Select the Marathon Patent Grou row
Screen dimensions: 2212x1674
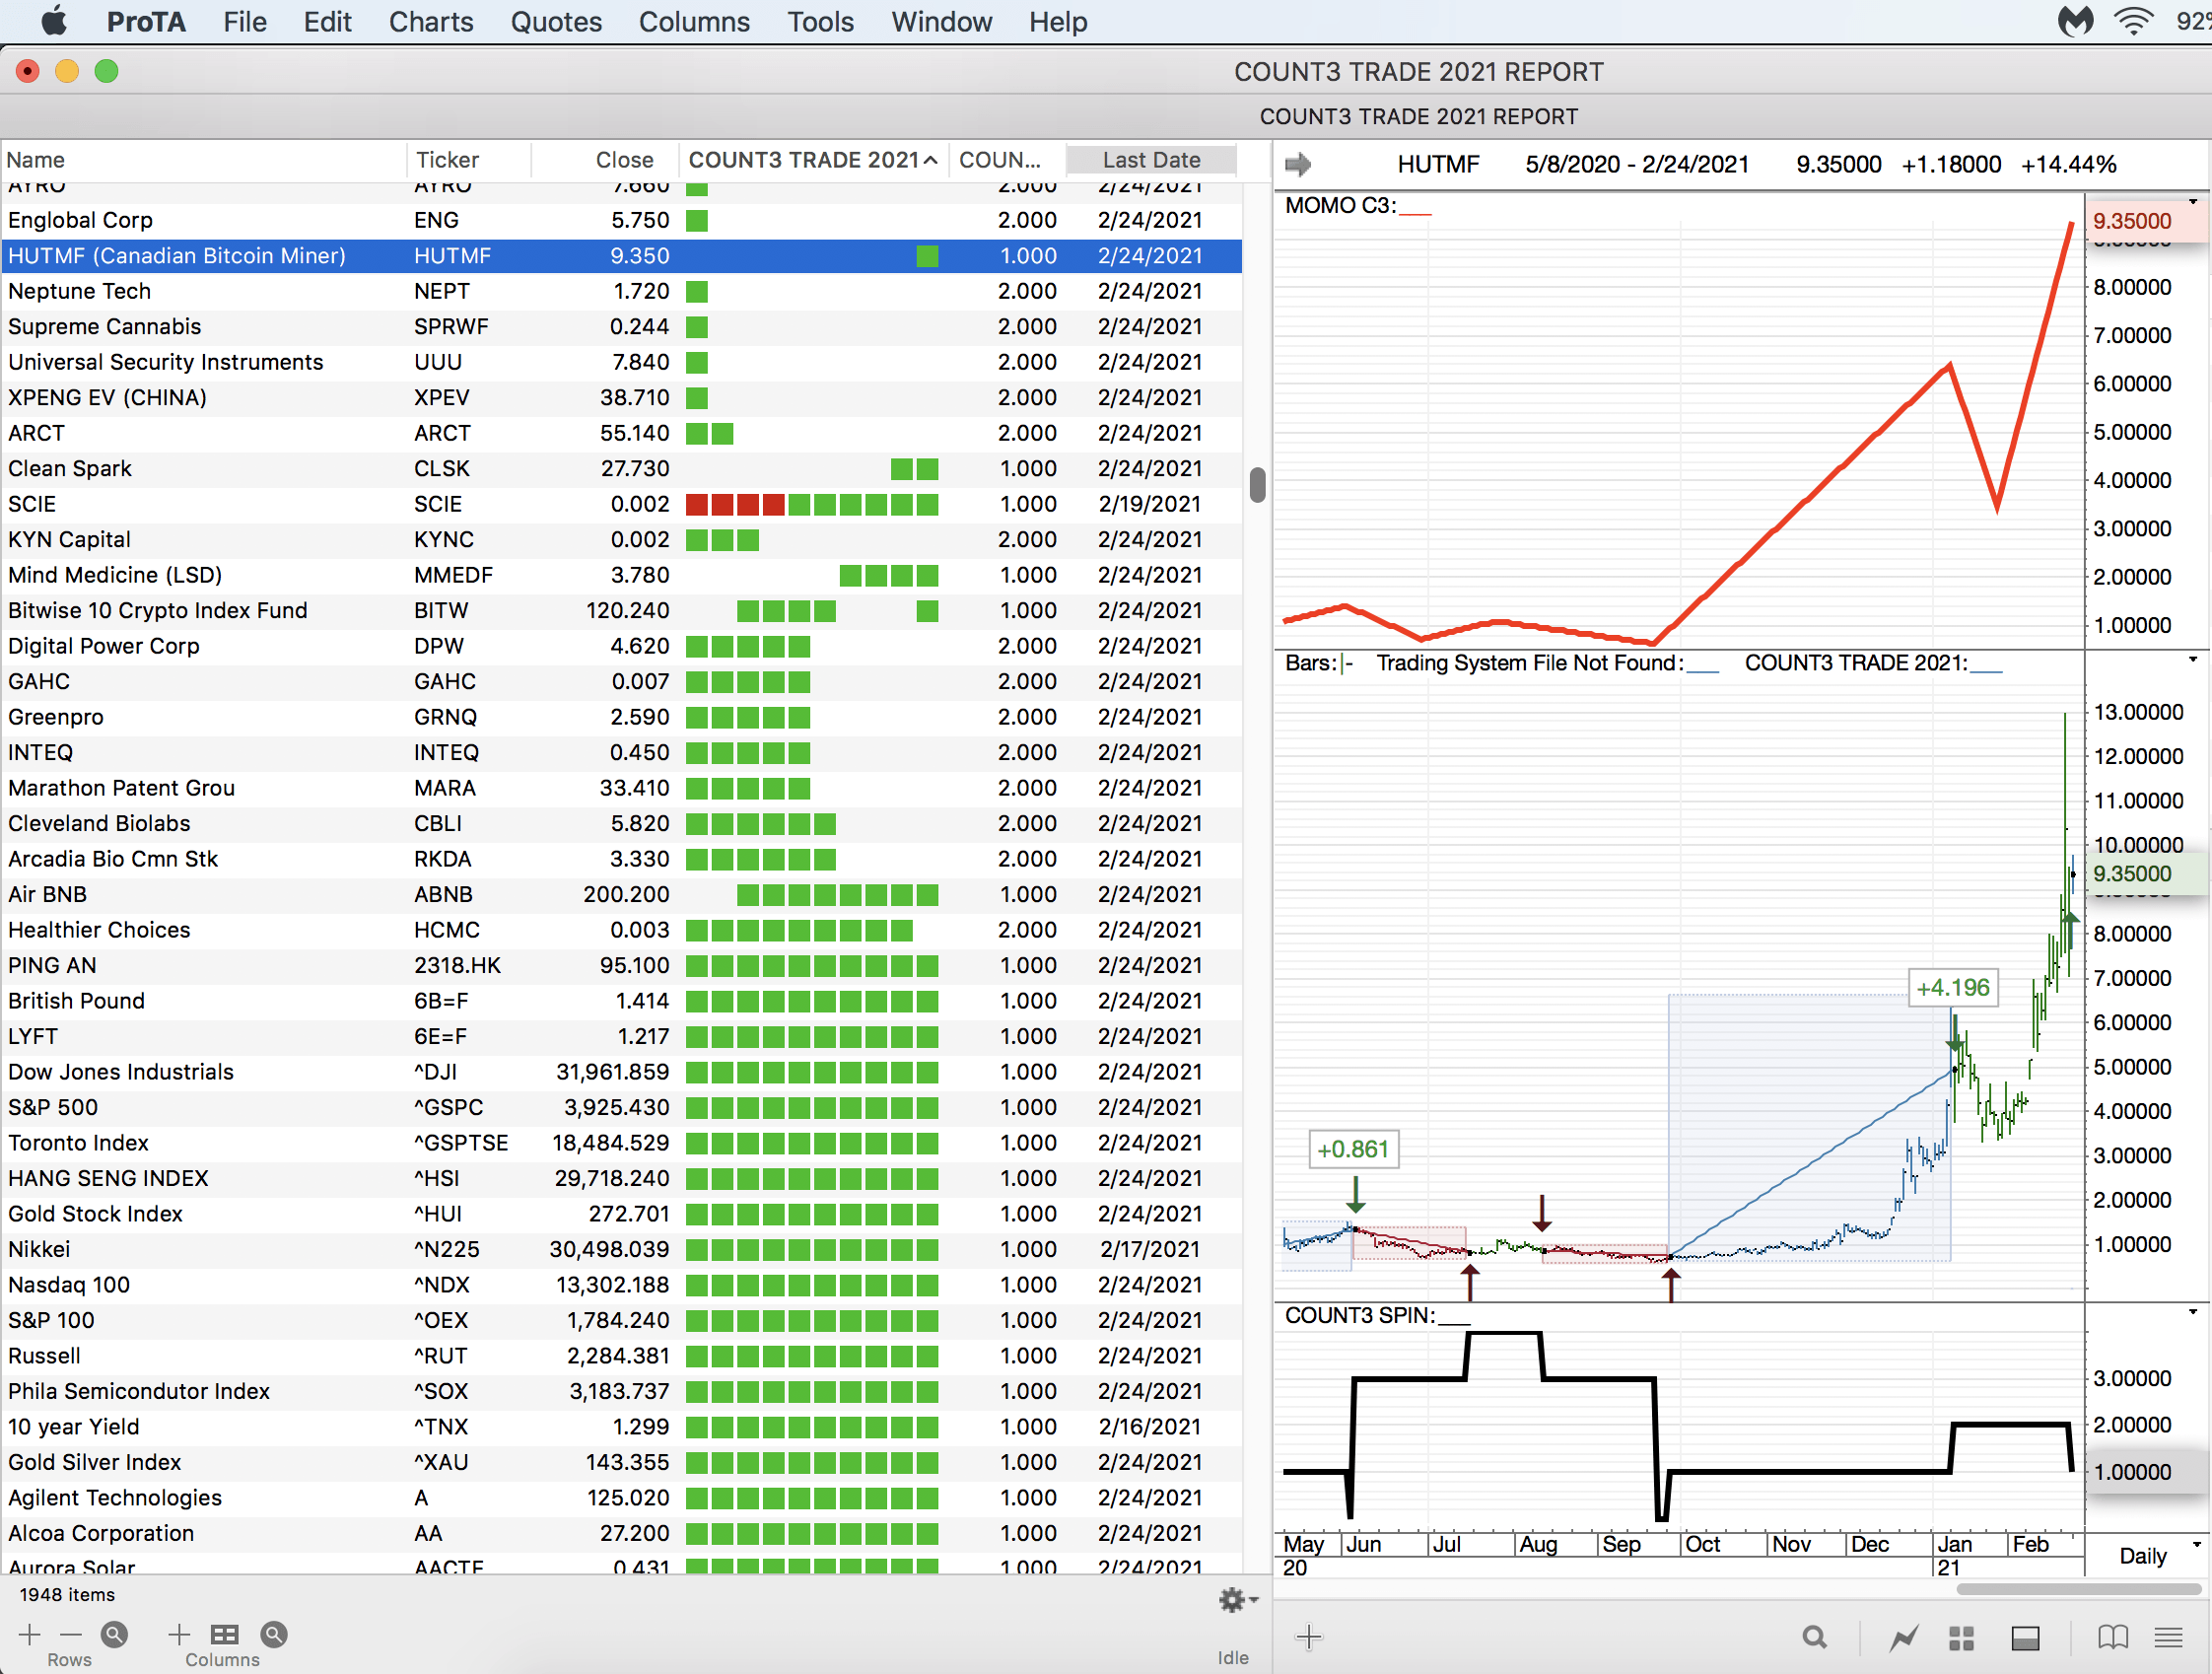pyautogui.click(x=621, y=788)
